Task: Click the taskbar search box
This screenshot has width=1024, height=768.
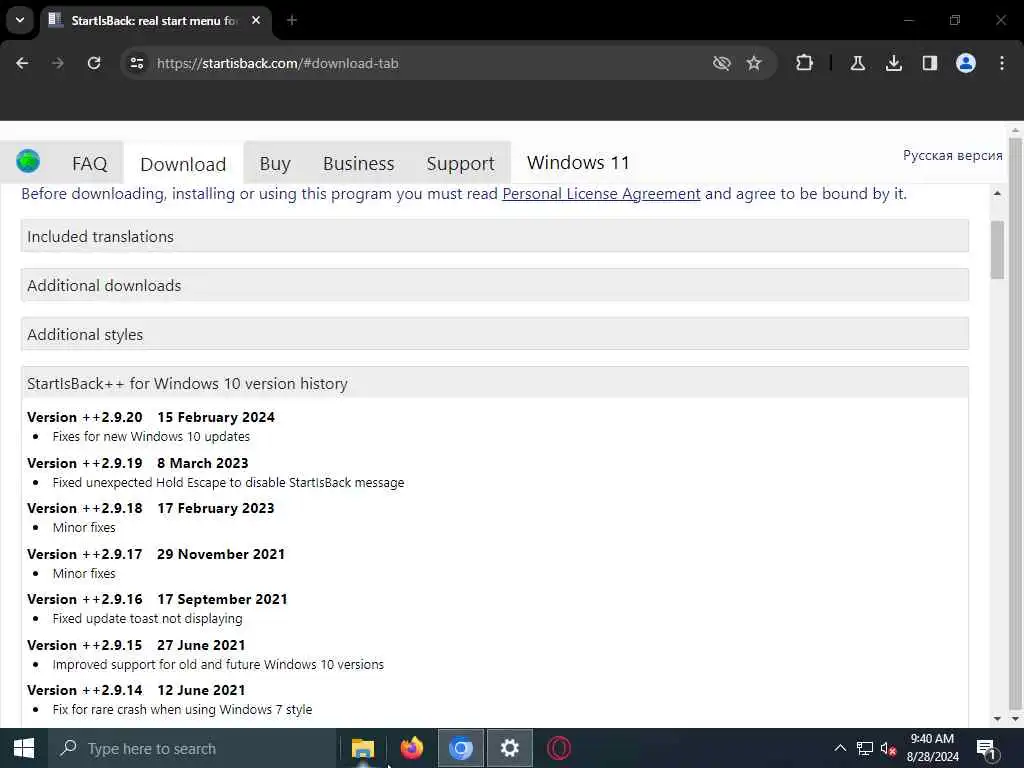Action: coord(191,748)
